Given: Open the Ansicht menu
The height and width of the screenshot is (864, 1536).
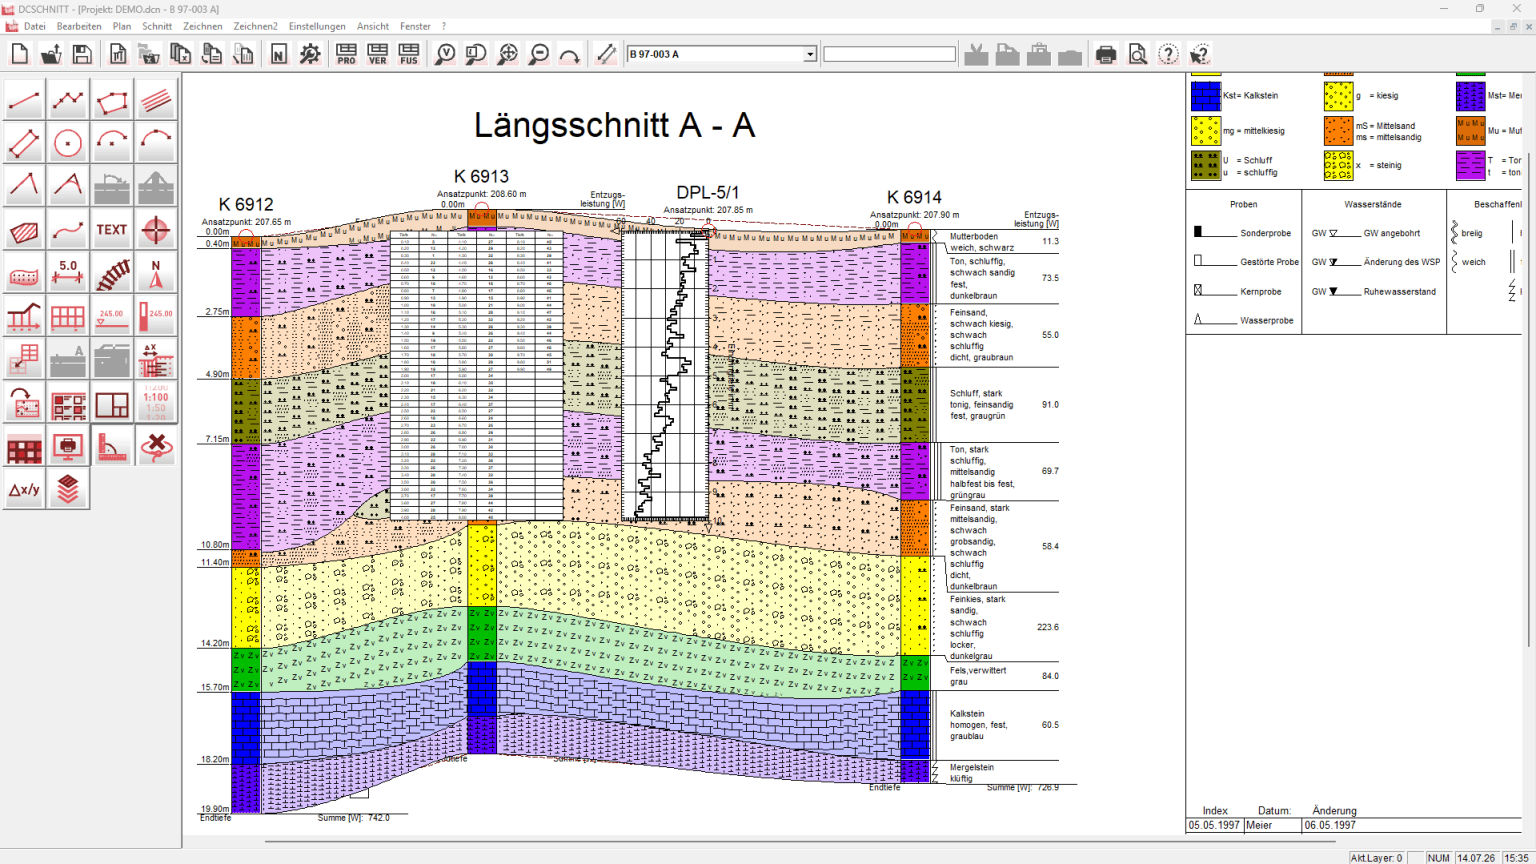Looking at the screenshot, I should click(x=373, y=26).
